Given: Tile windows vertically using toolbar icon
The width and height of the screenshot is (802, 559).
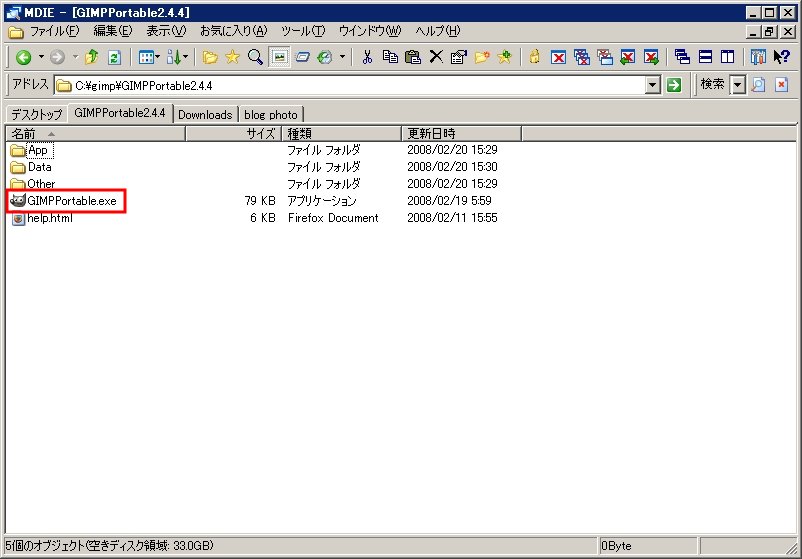Looking at the screenshot, I should (x=727, y=57).
